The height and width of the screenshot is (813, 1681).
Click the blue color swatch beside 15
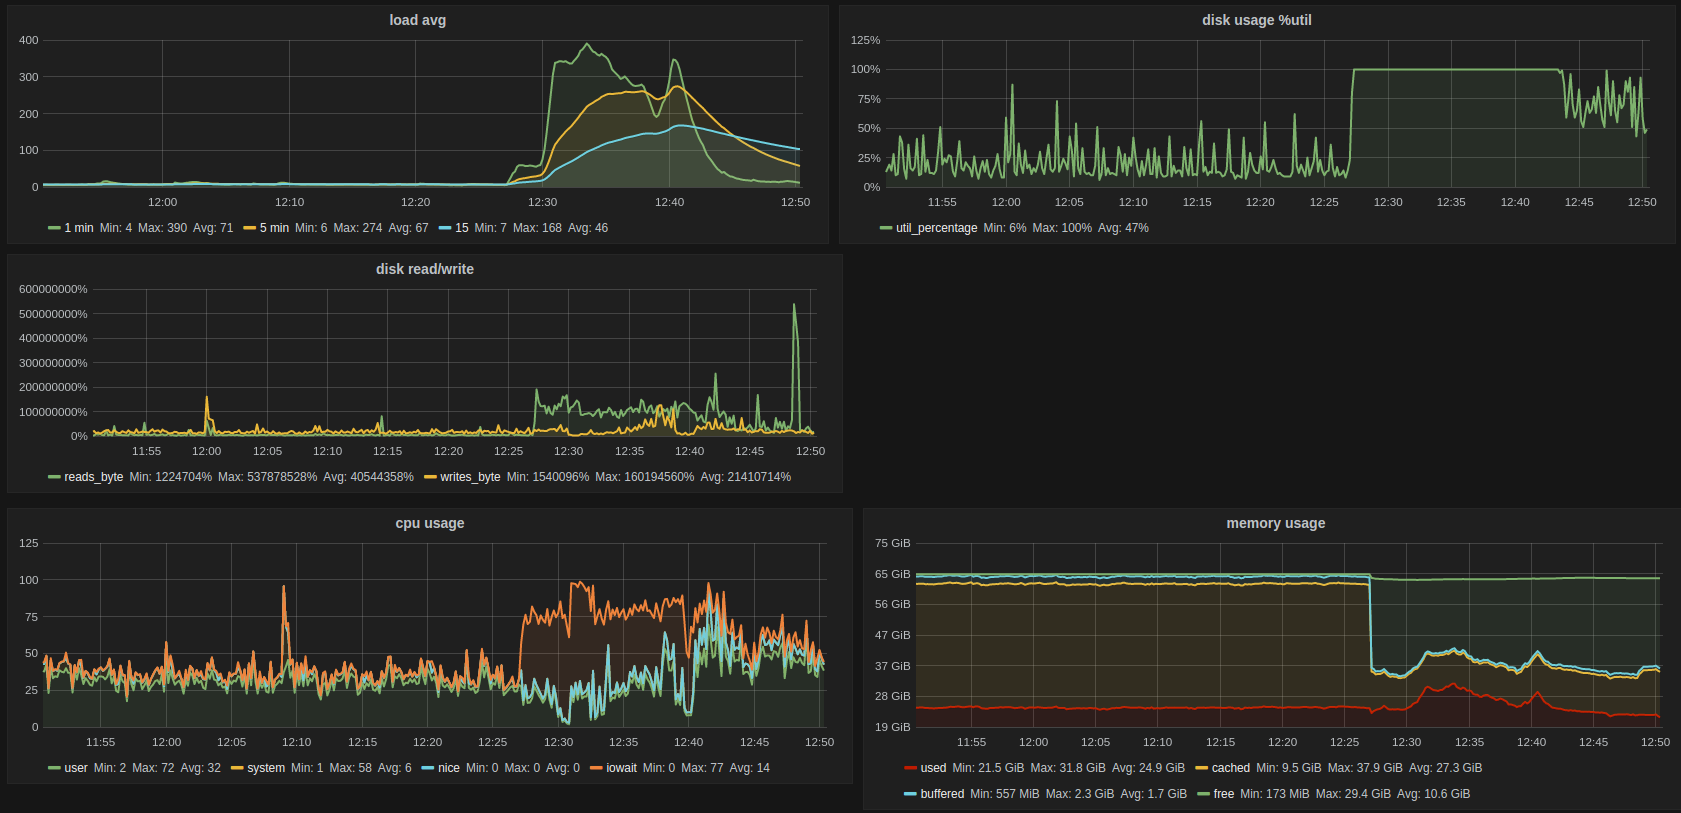coord(445,228)
